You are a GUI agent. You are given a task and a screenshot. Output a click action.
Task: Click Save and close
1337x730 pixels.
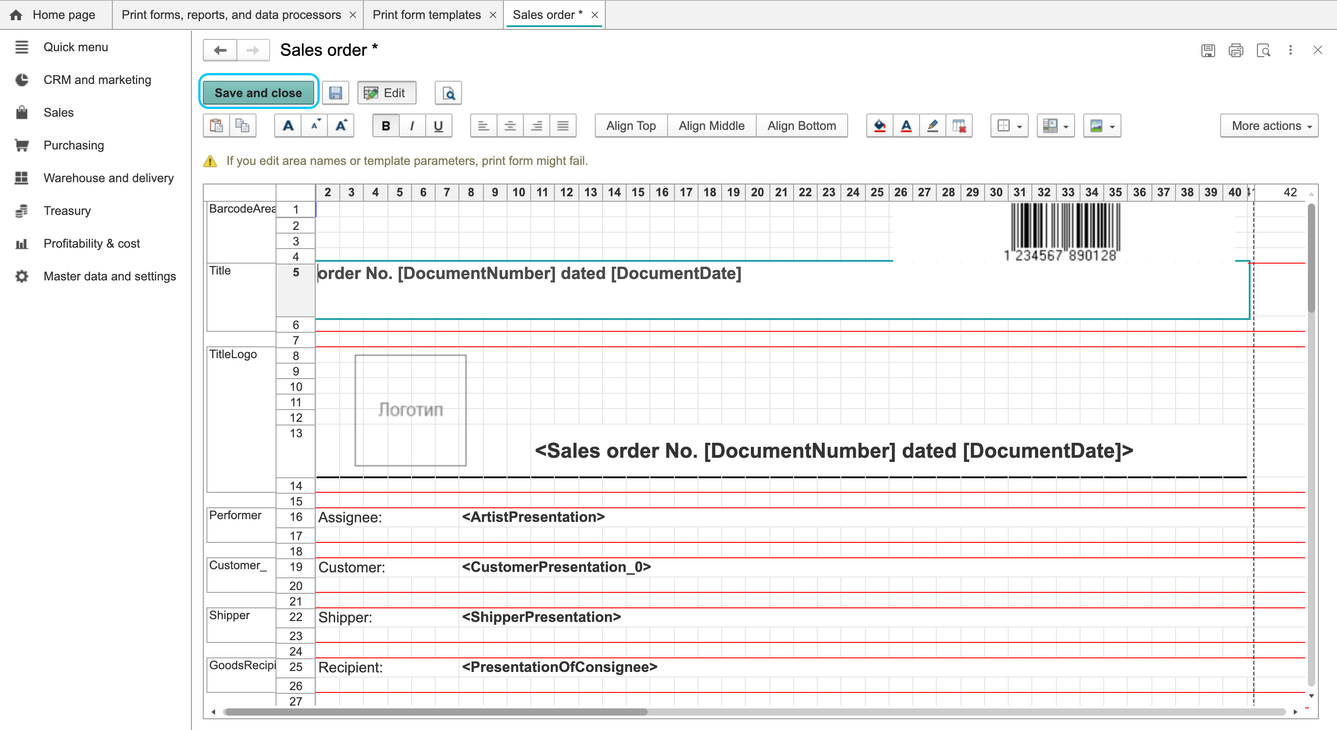(x=258, y=93)
